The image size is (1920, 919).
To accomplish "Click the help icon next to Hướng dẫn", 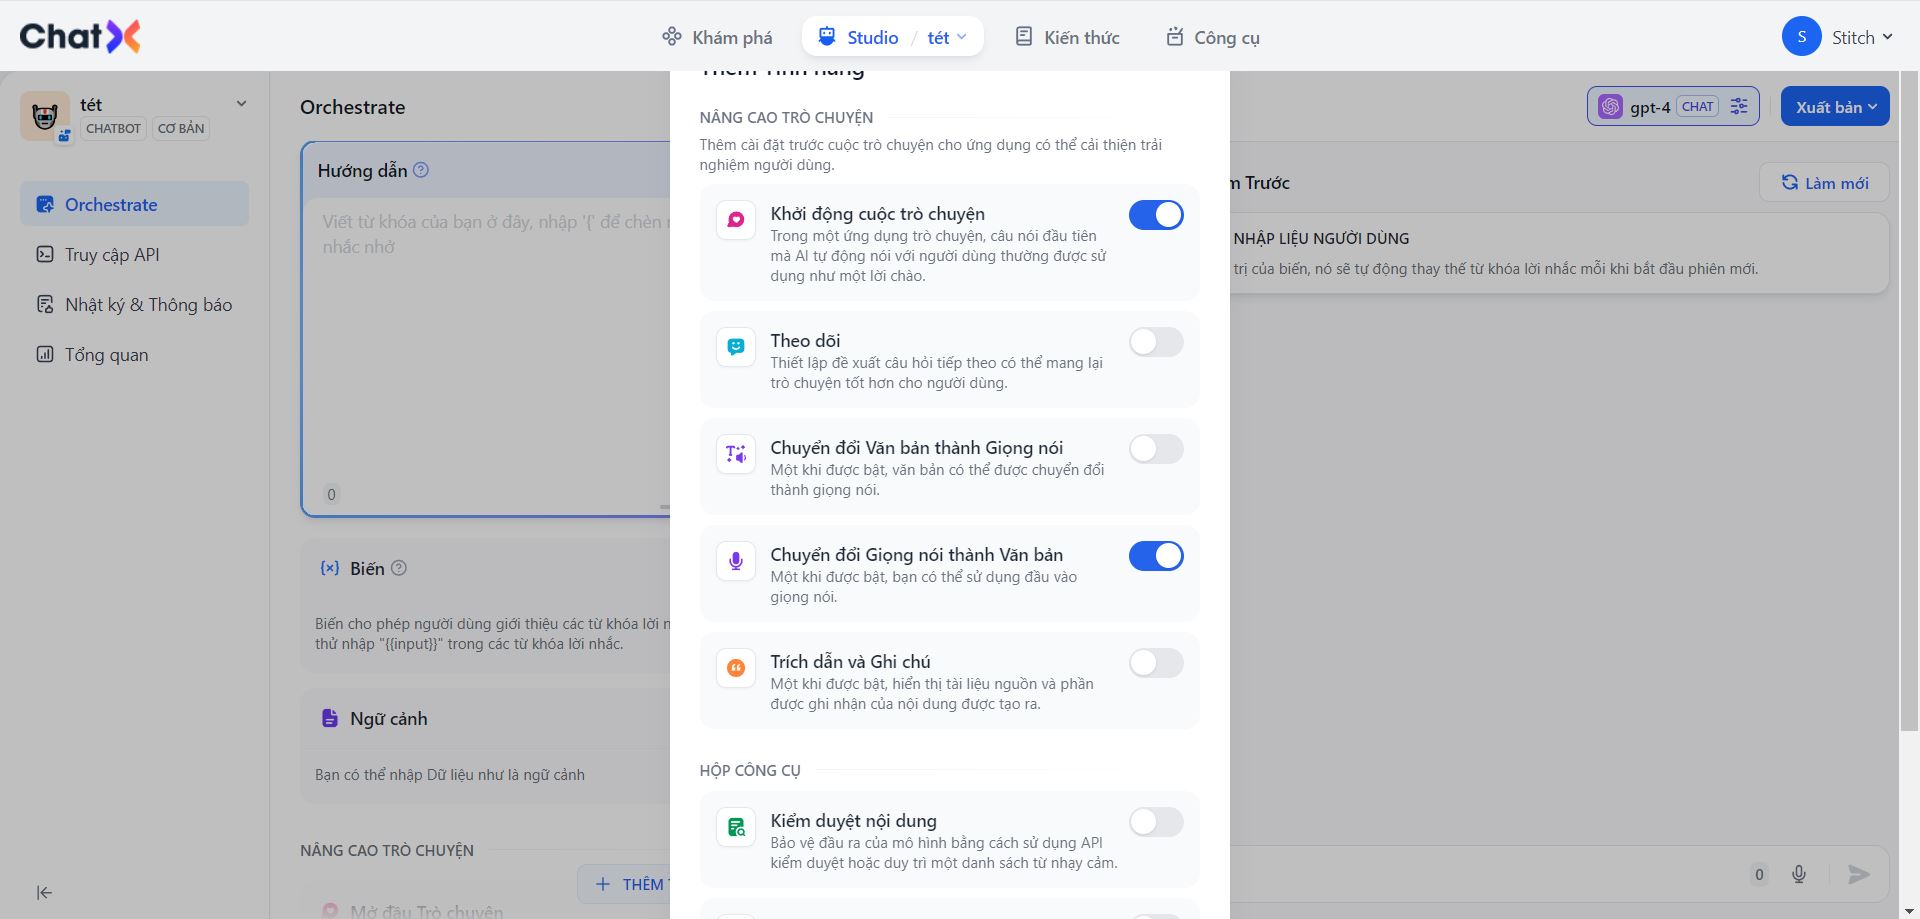I will 421,170.
